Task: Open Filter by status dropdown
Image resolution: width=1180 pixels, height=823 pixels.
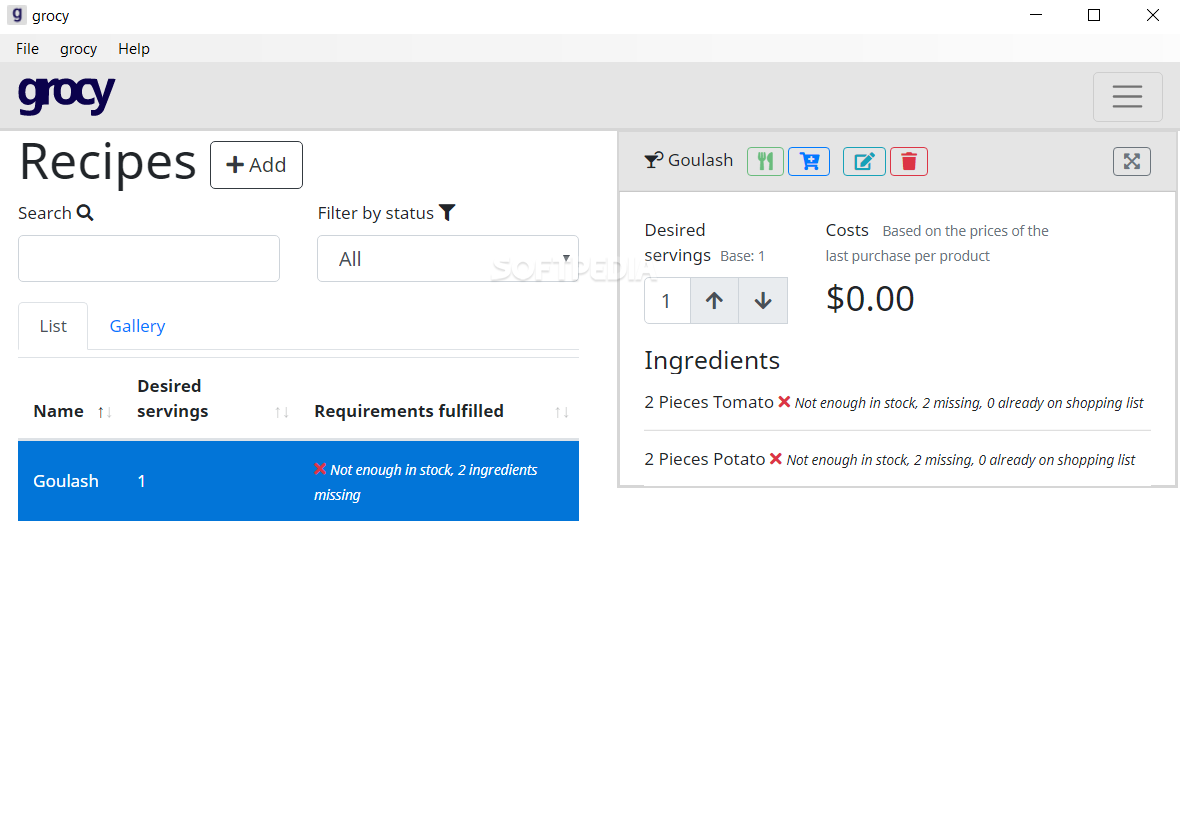Action: (448, 259)
